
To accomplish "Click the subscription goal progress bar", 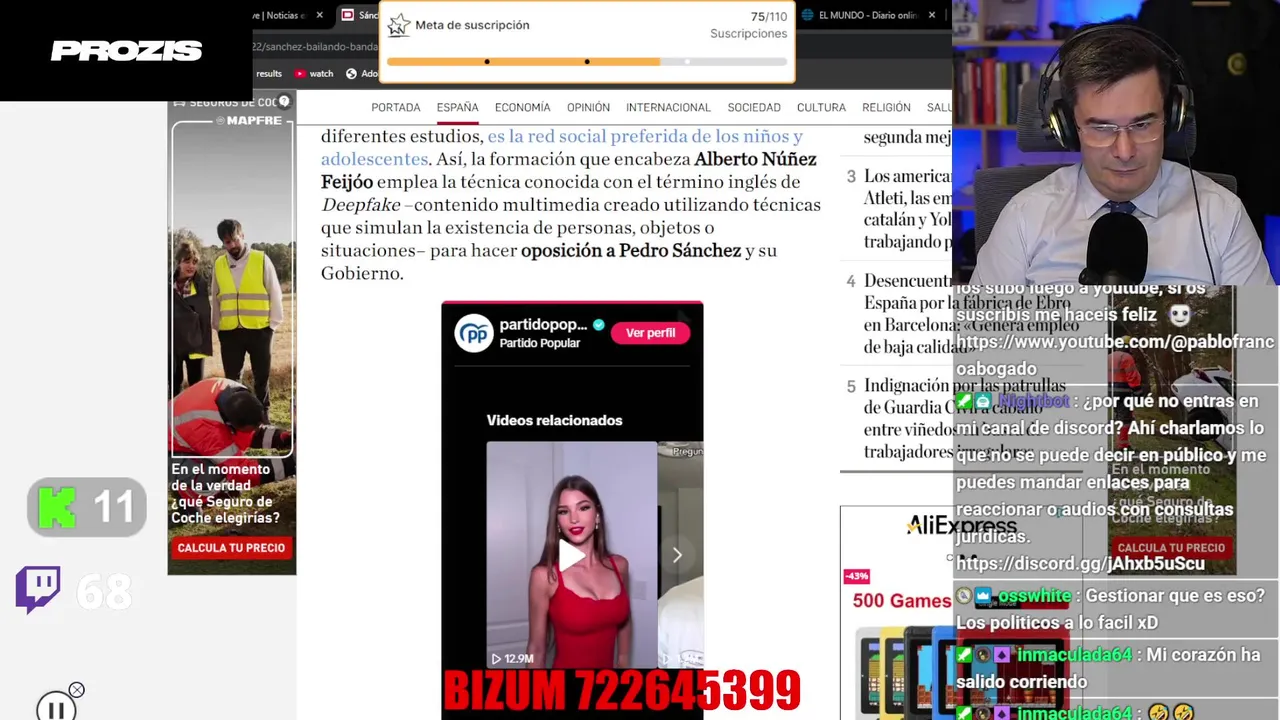I will point(587,62).
